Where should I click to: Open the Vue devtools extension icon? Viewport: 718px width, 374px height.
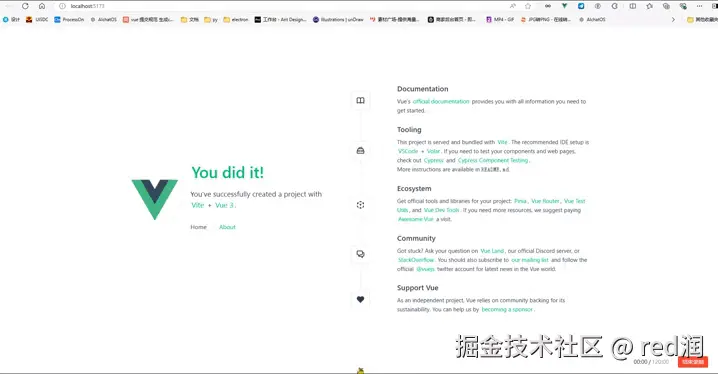[564, 6]
